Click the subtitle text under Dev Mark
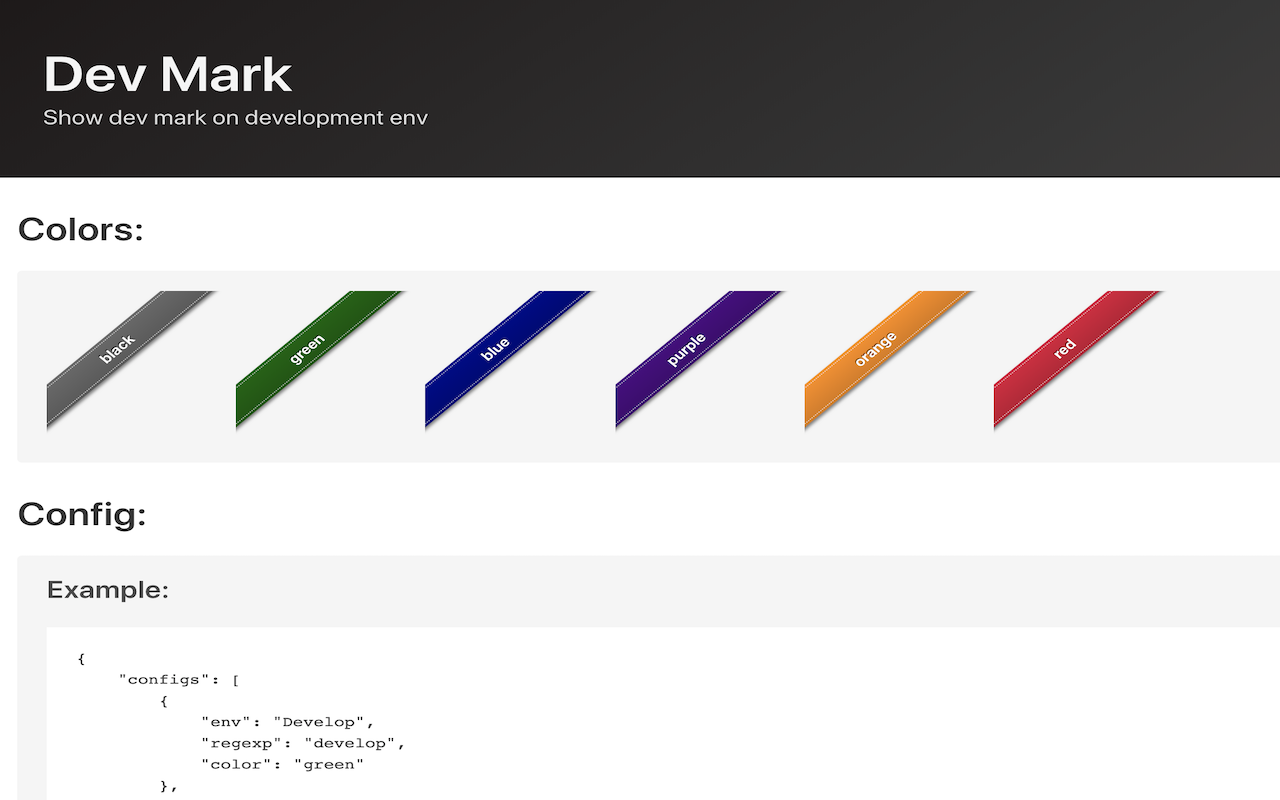Screen dimensions: 1280x800 click(x=235, y=117)
